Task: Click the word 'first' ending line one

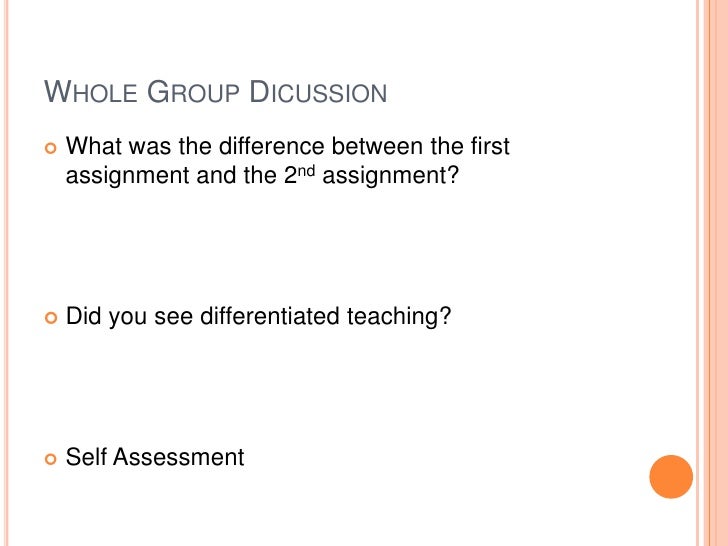Action: (489, 147)
